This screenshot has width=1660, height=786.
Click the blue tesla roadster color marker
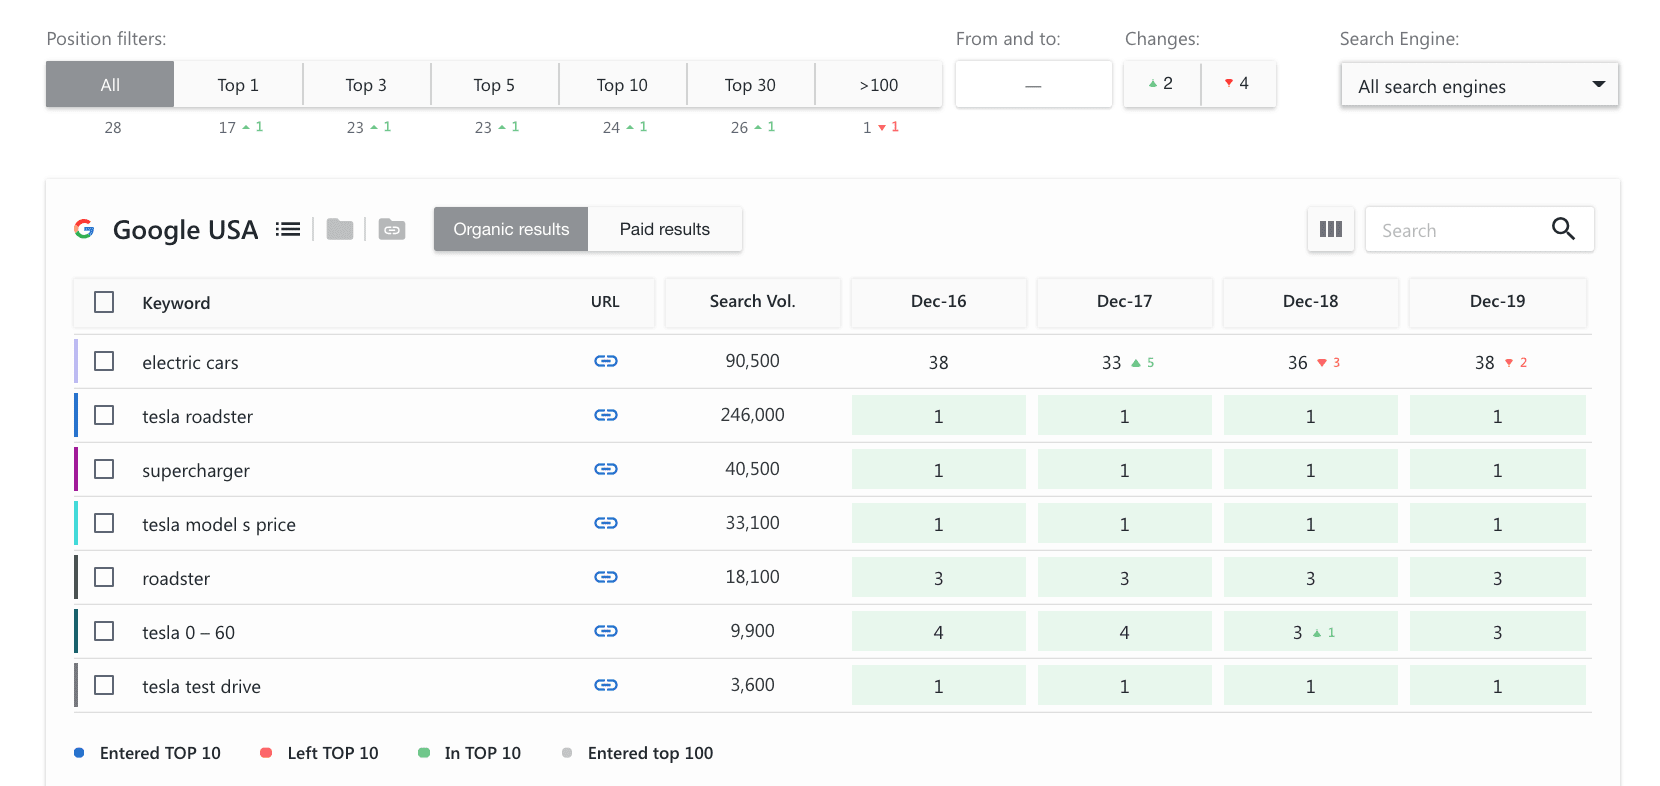click(x=76, y=415)
